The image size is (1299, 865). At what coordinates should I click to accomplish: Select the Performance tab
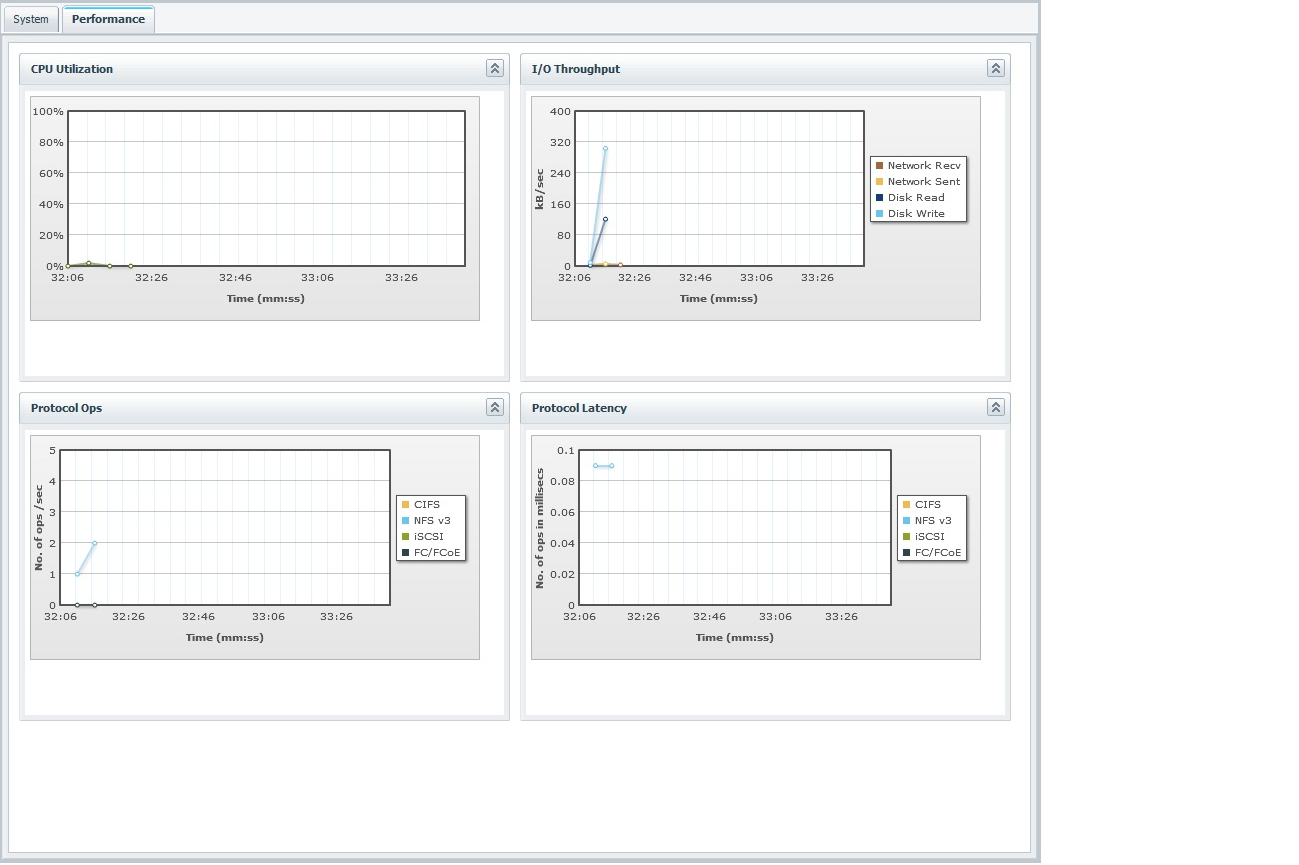[x=108, y=19]
